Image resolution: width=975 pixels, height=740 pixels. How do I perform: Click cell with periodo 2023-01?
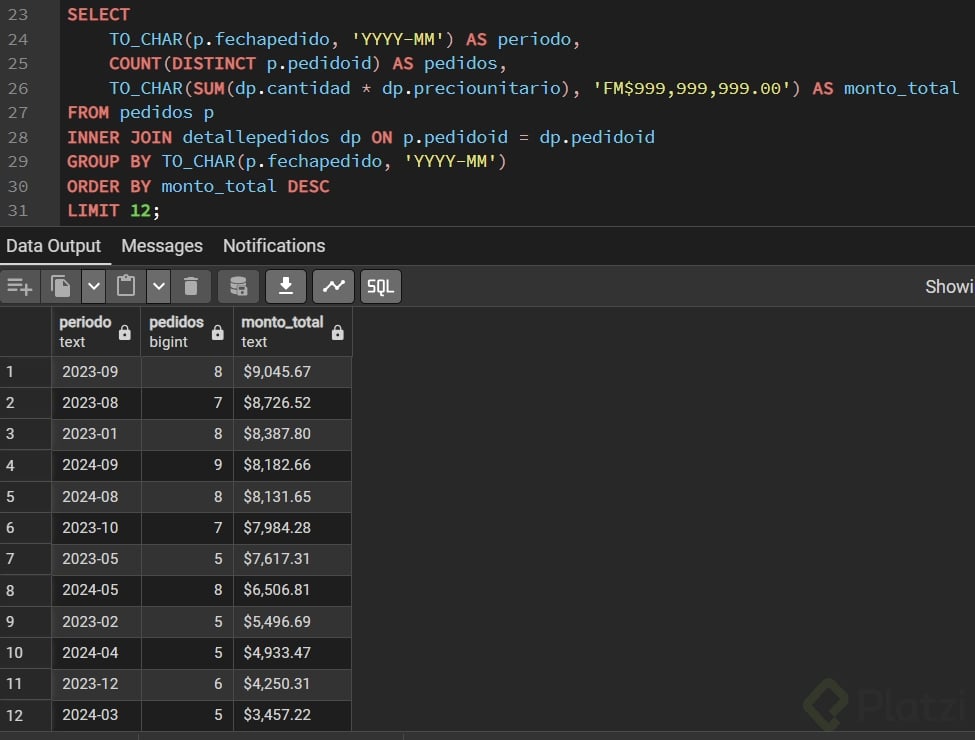pos(96,434)
